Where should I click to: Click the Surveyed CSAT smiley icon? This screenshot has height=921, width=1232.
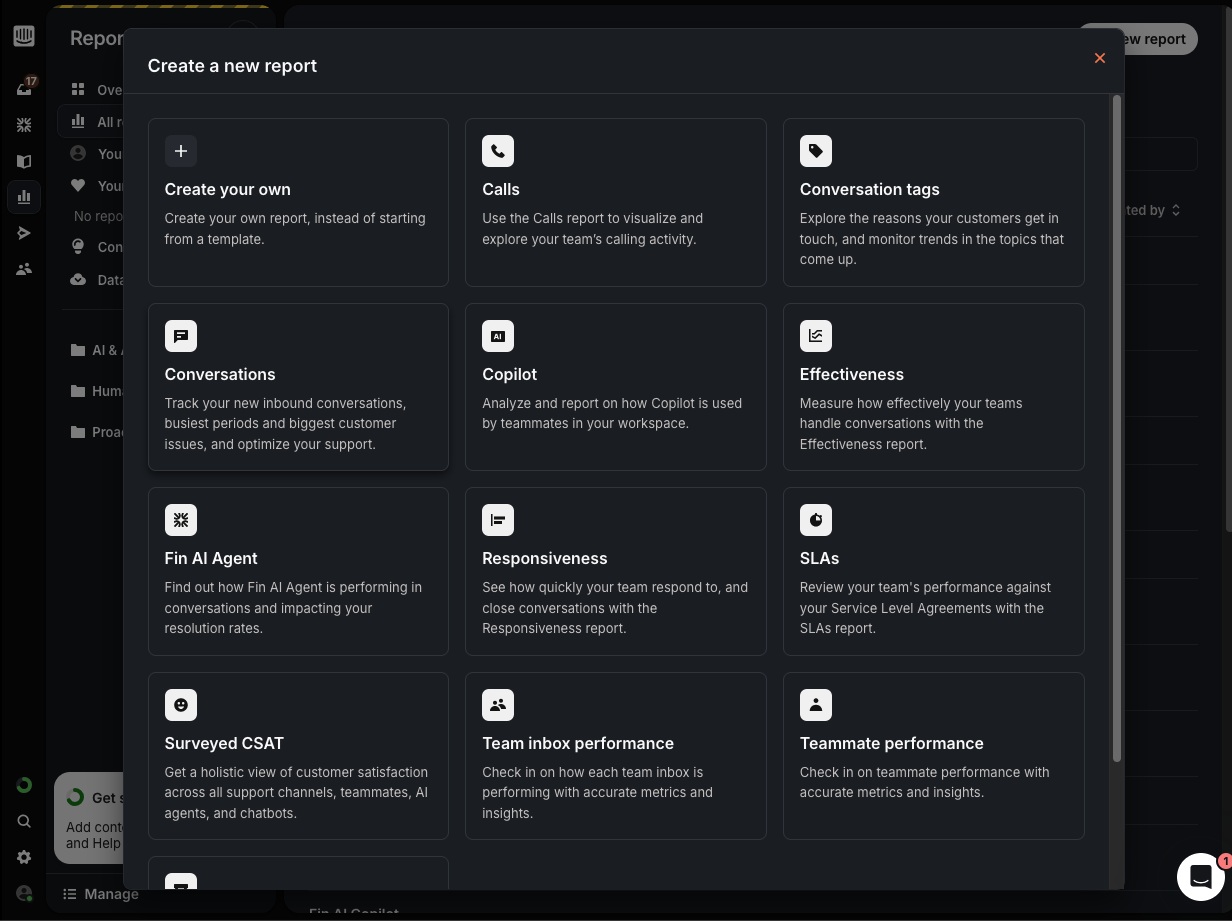[x=181, y=705]
